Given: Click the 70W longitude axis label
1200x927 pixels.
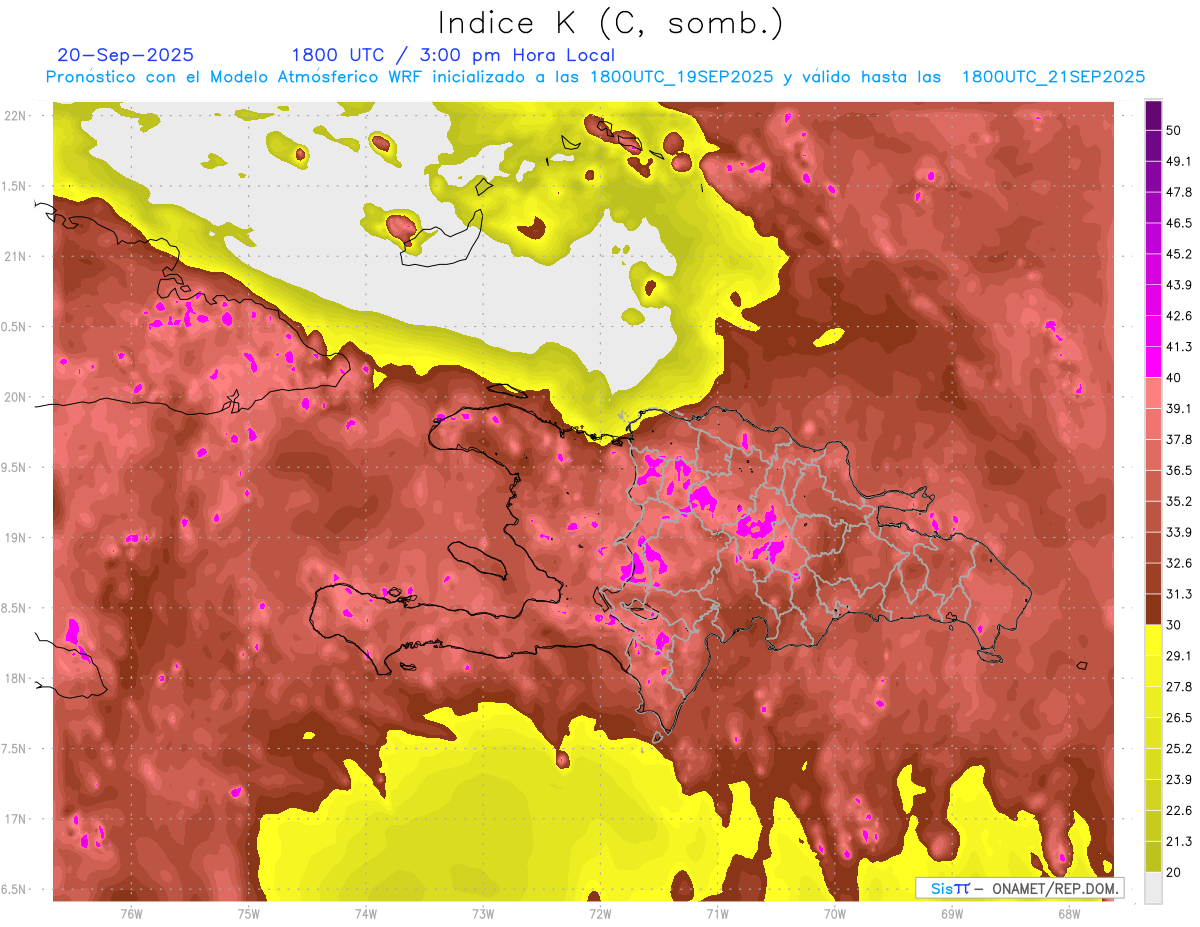Looking at the screenshot, I should pyautogui.click(x=834, y=913).
